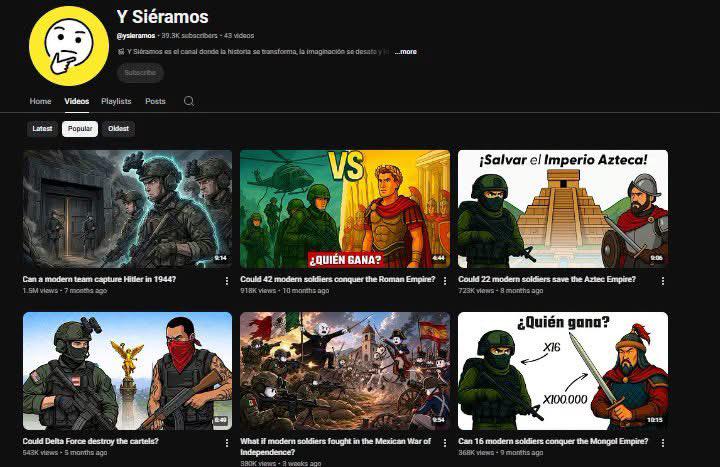Open options menu for the Aztec Empire video
Viewport: 720px width, 467px height.
tap(663, 281)
